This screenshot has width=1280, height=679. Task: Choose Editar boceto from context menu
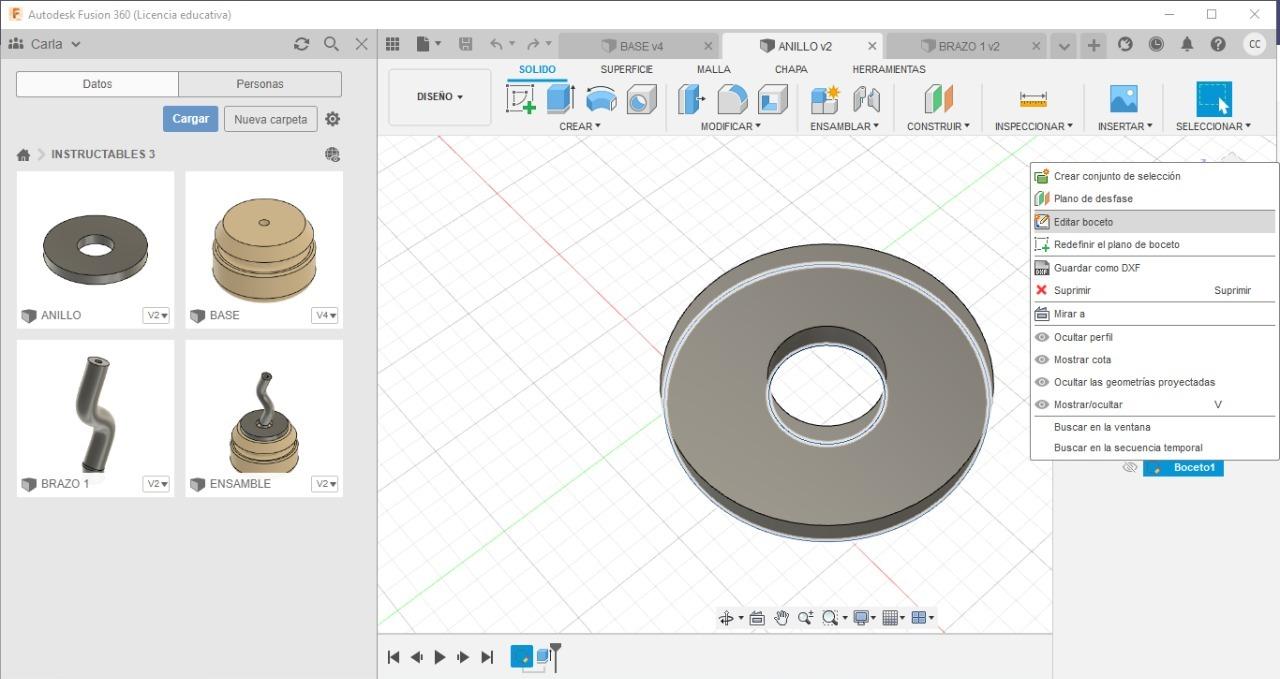[x=1153, y=222]
